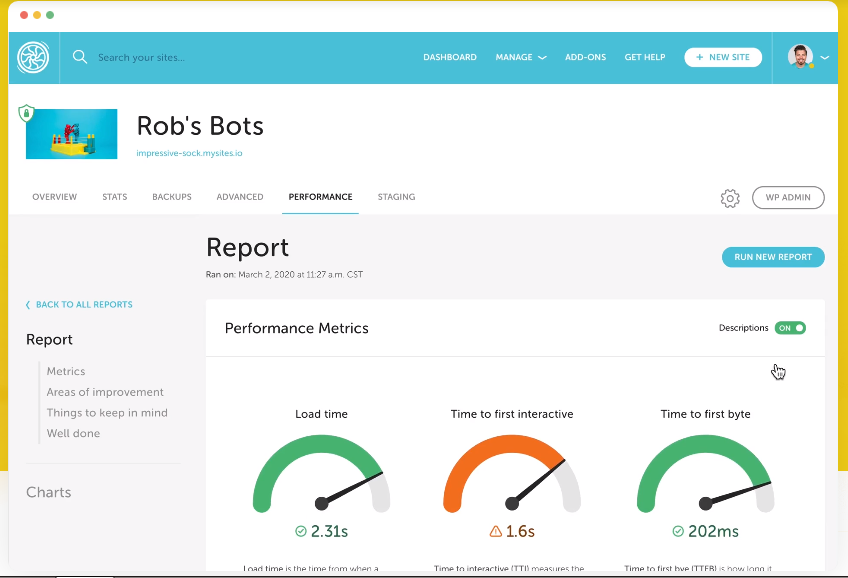This screenshot has height=578, width=848.
Task: Click the Time to first byte gauge
Action: click(x=705, y=474)
